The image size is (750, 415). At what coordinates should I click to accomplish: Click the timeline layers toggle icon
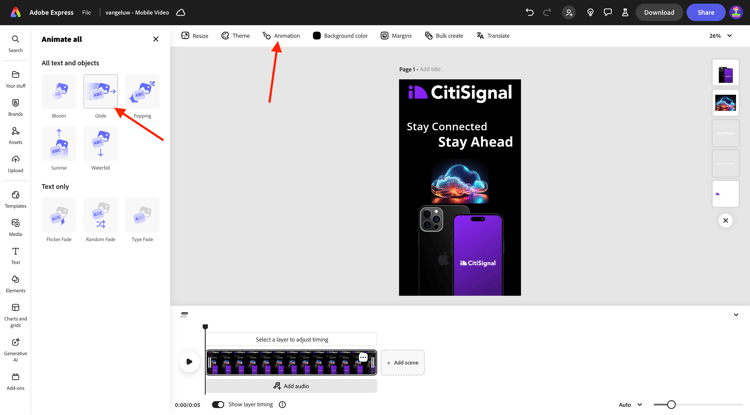[184, 315]
